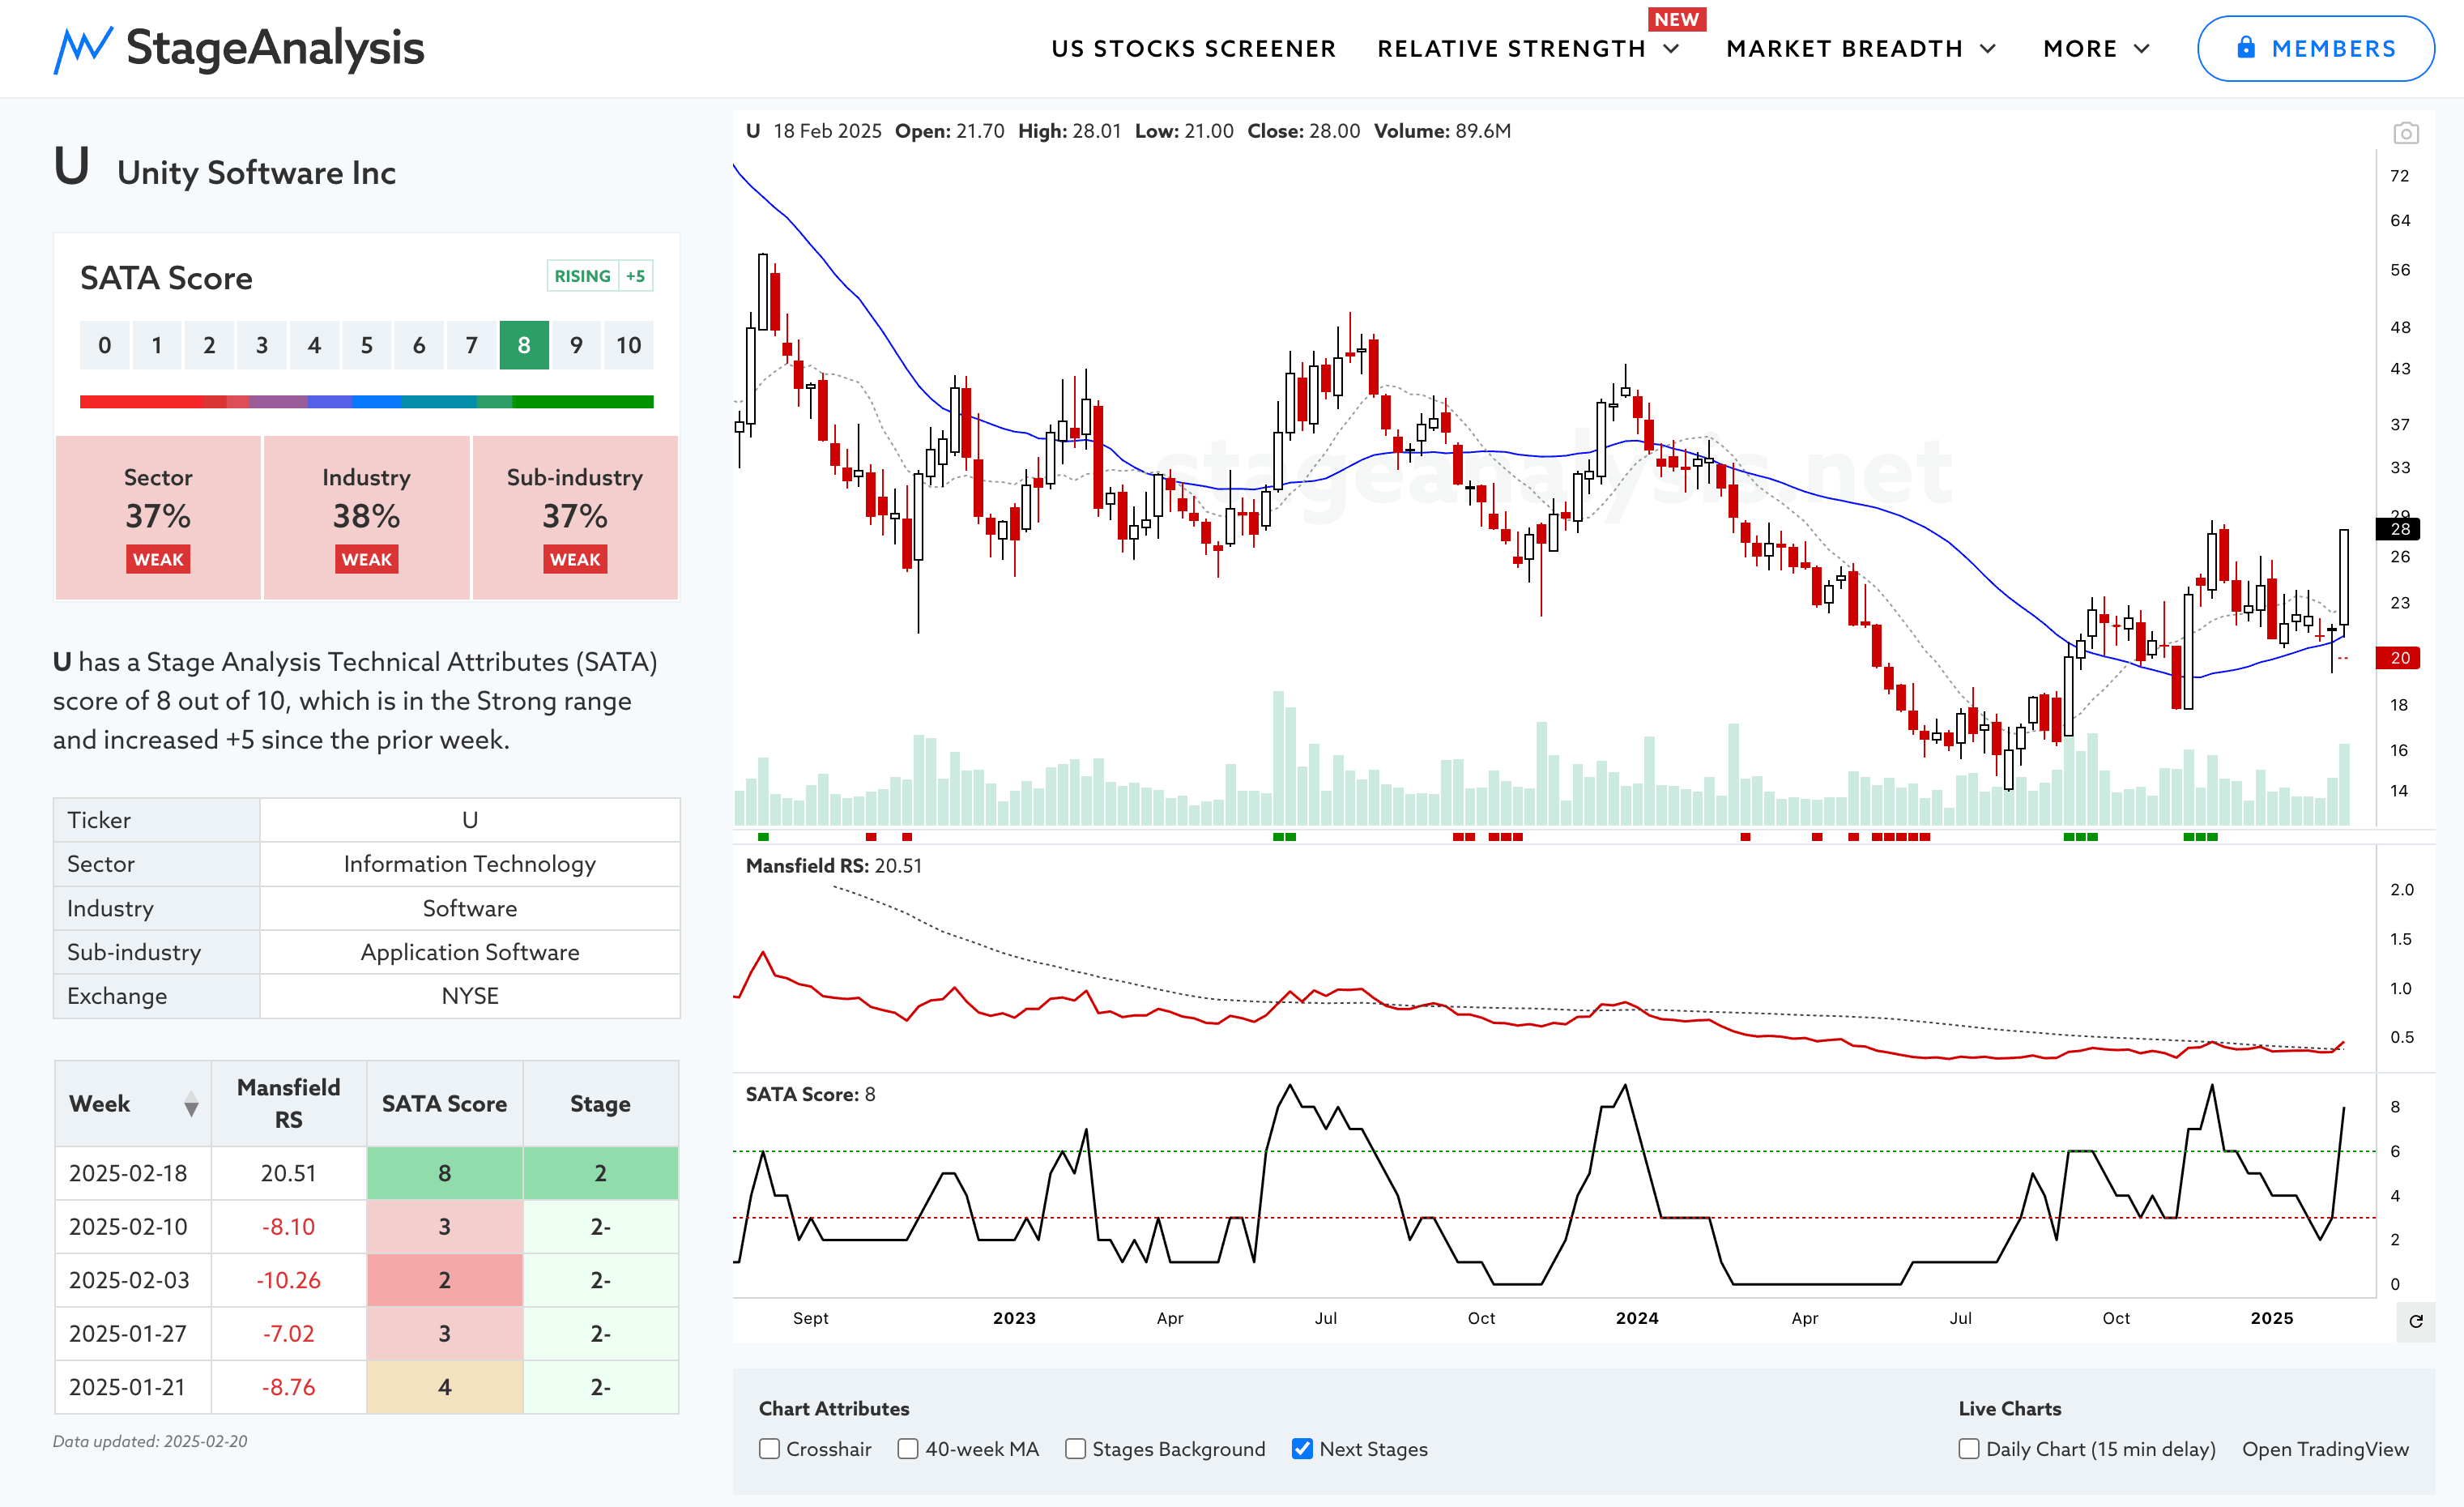The image size is (2464, 1507).
Task: Select SATA score box 10
Action: (628, 345)
